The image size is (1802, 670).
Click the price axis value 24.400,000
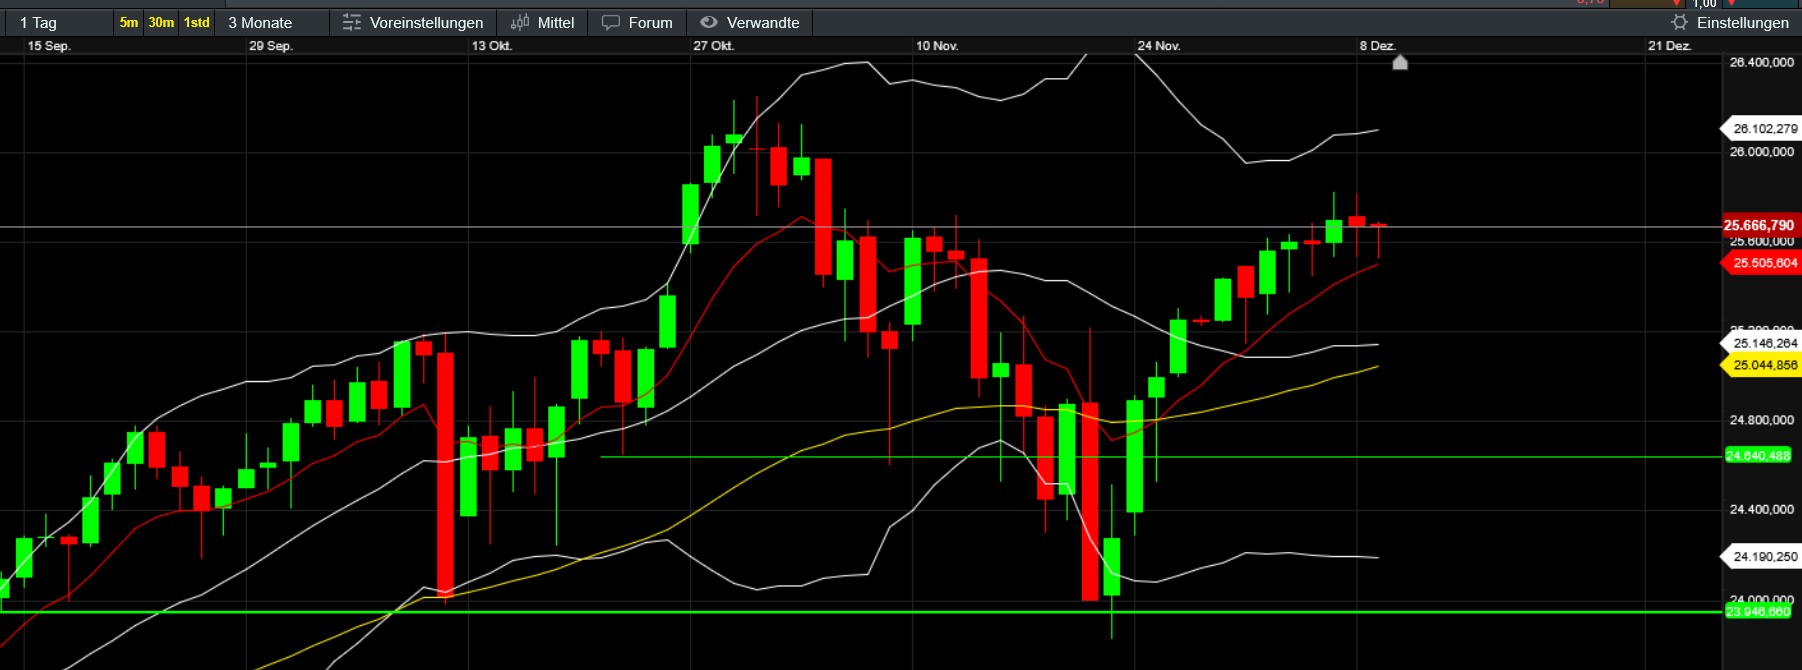(x=1762, y=509)
